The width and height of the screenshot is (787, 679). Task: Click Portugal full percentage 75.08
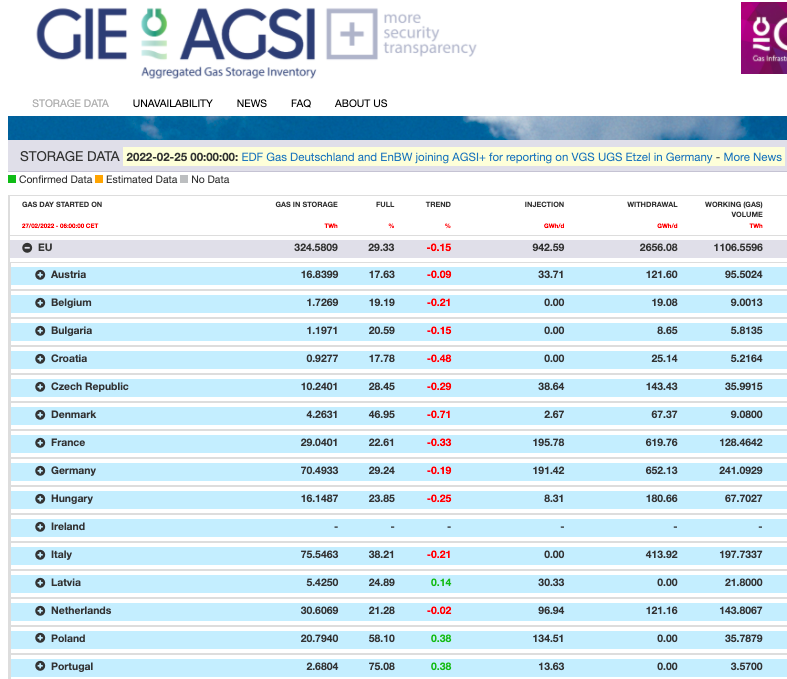pyautogui.click(x=381, y=666)
